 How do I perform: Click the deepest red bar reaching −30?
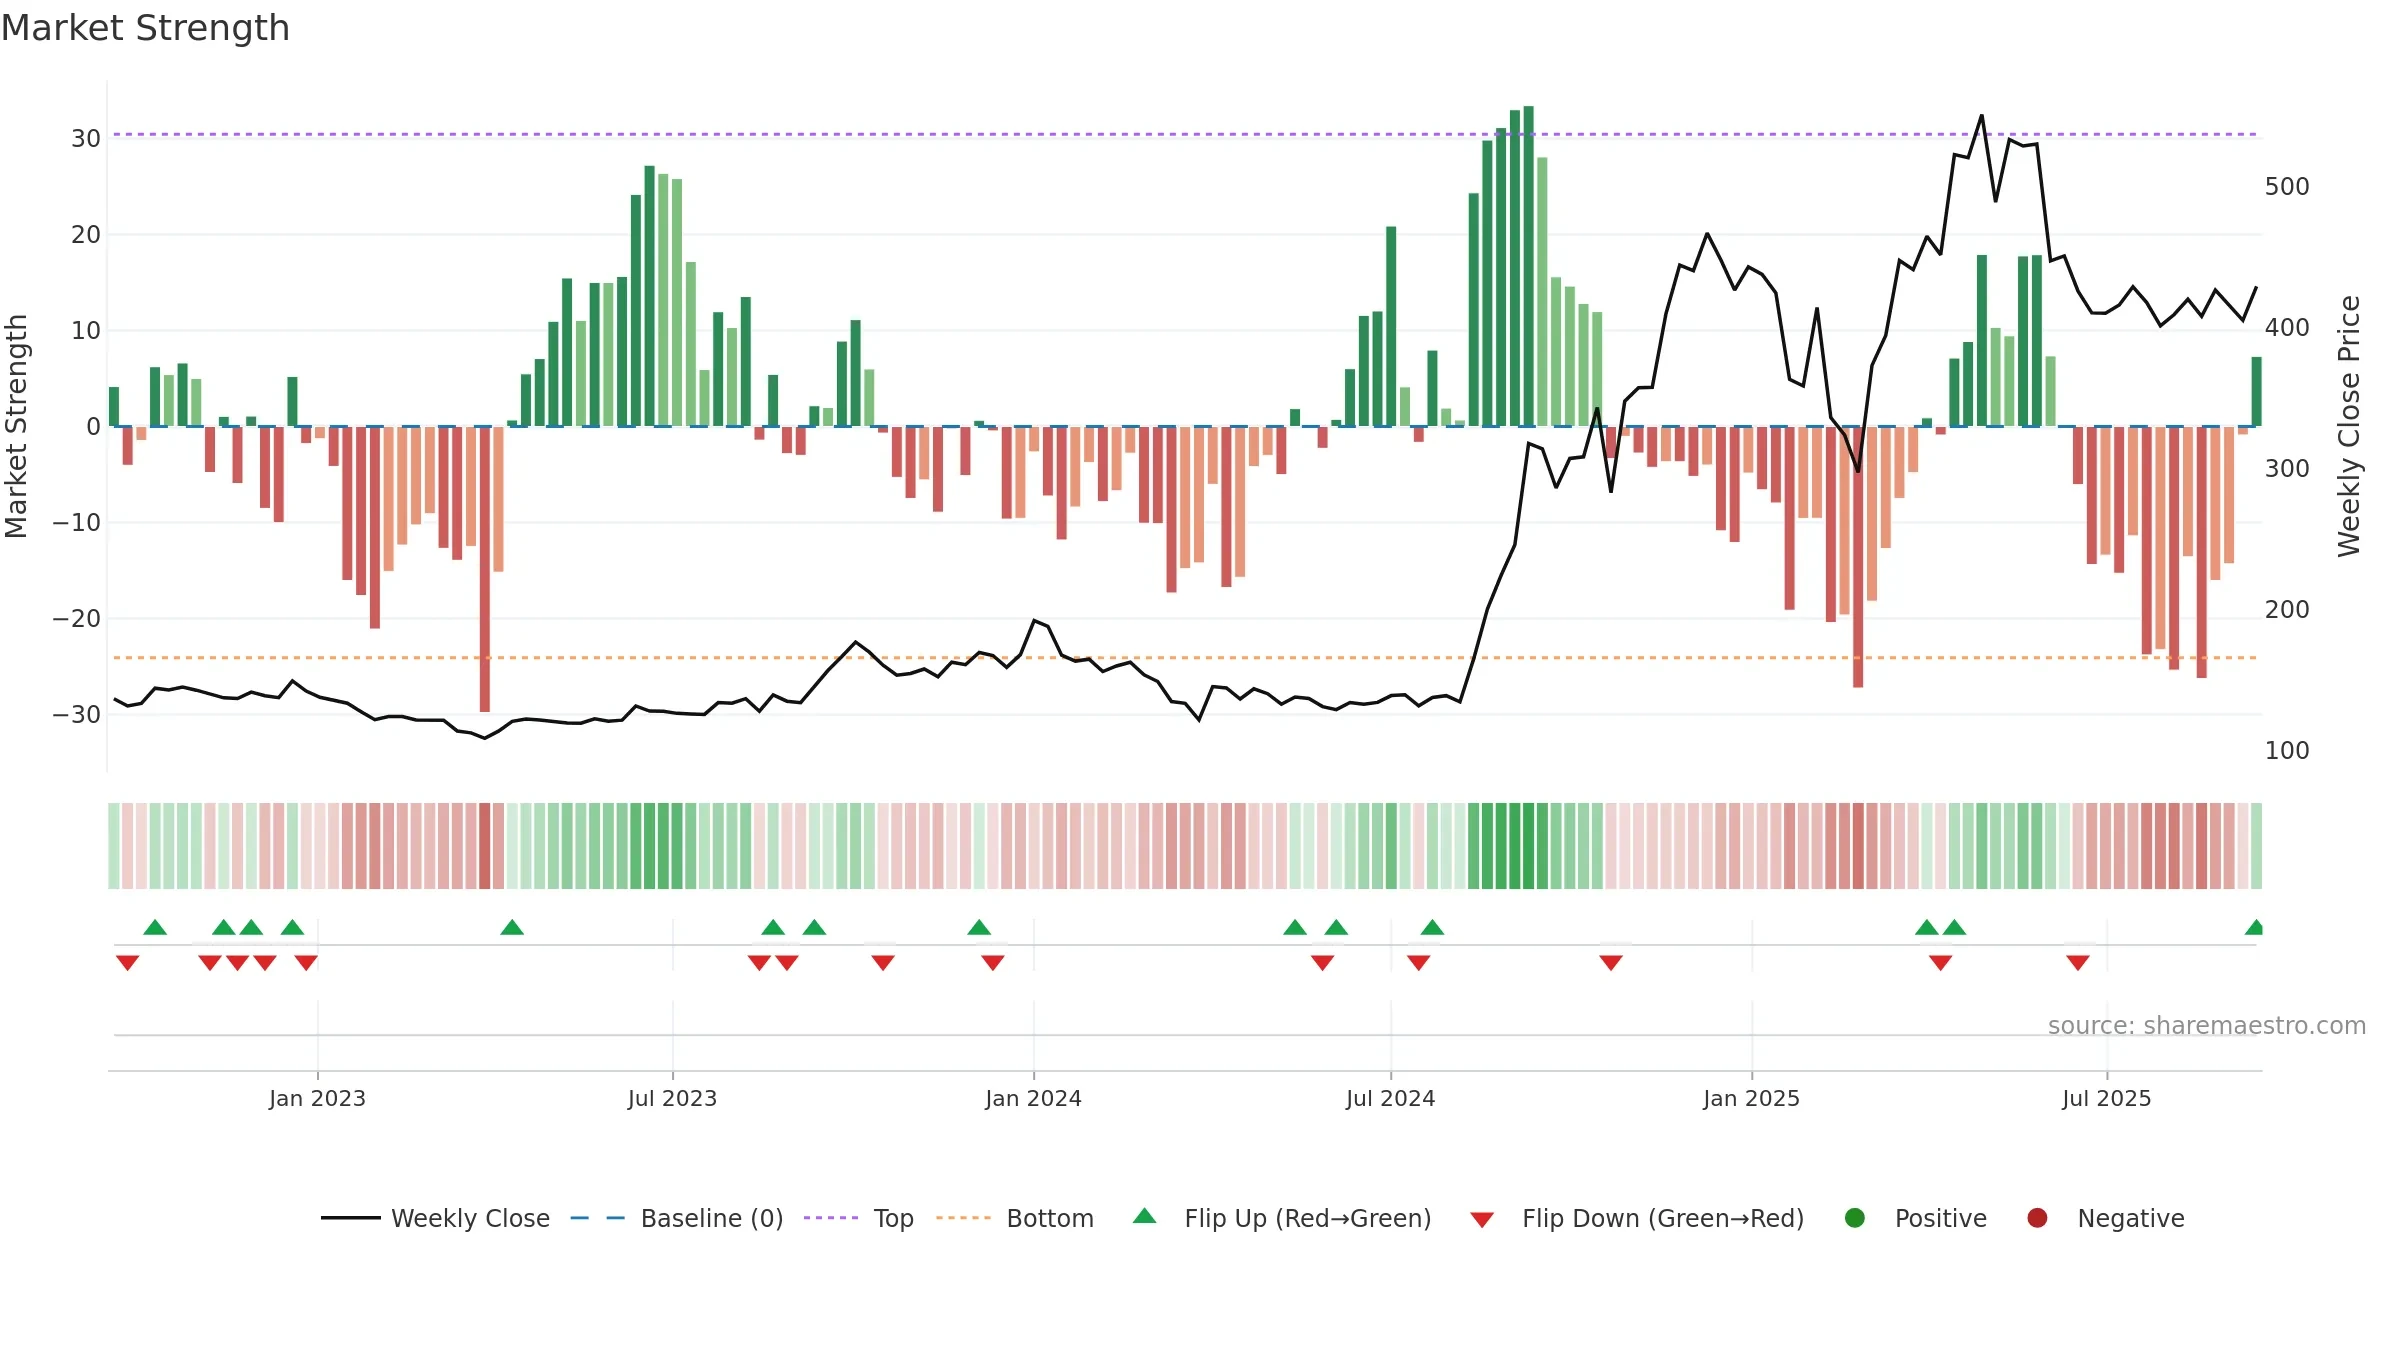coord(485,569)
